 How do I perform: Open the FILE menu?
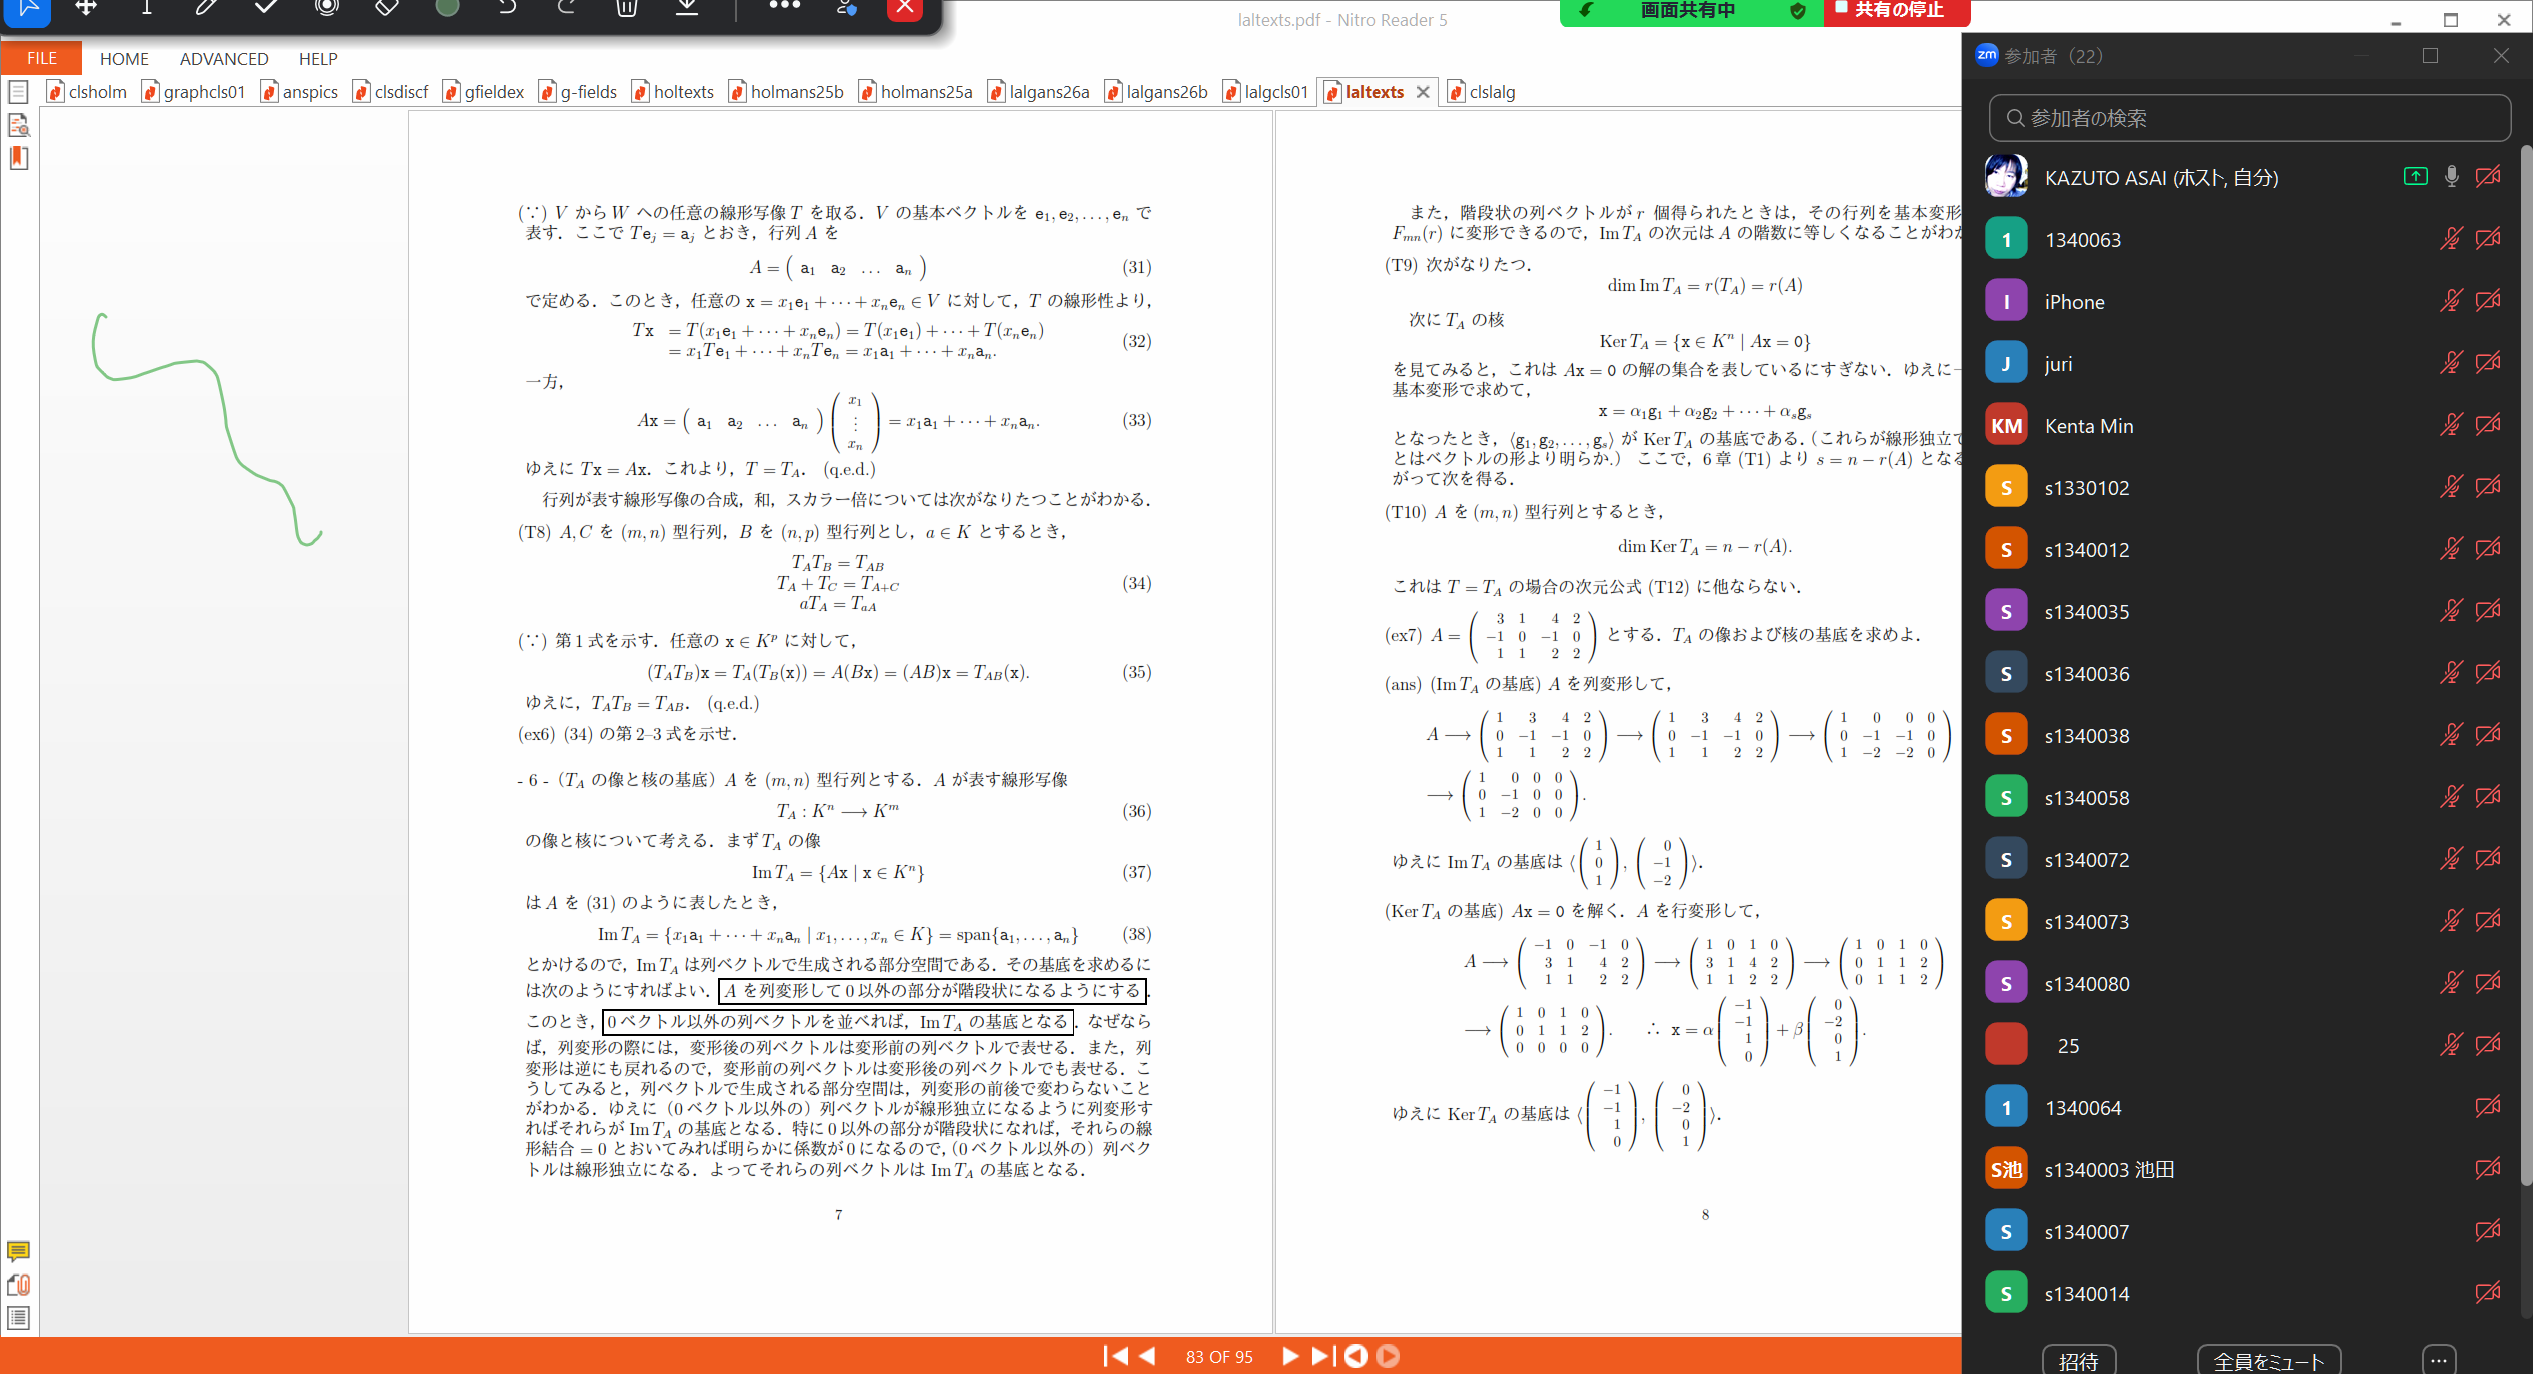[x=41, y=59]
